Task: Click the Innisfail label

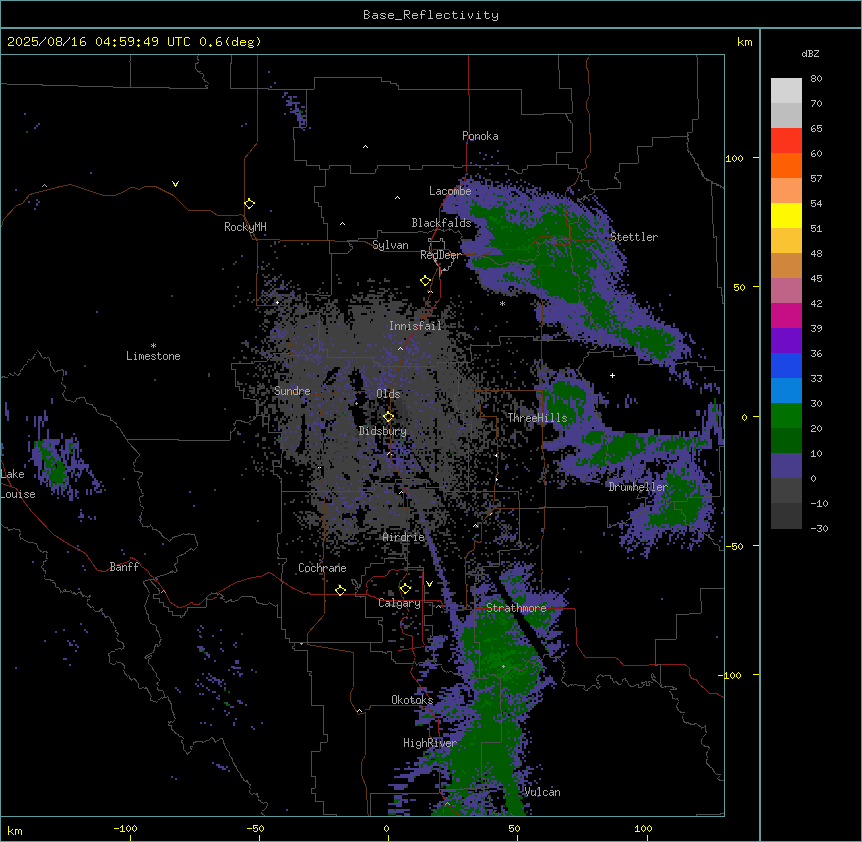Action: click(x=415, y=326)
